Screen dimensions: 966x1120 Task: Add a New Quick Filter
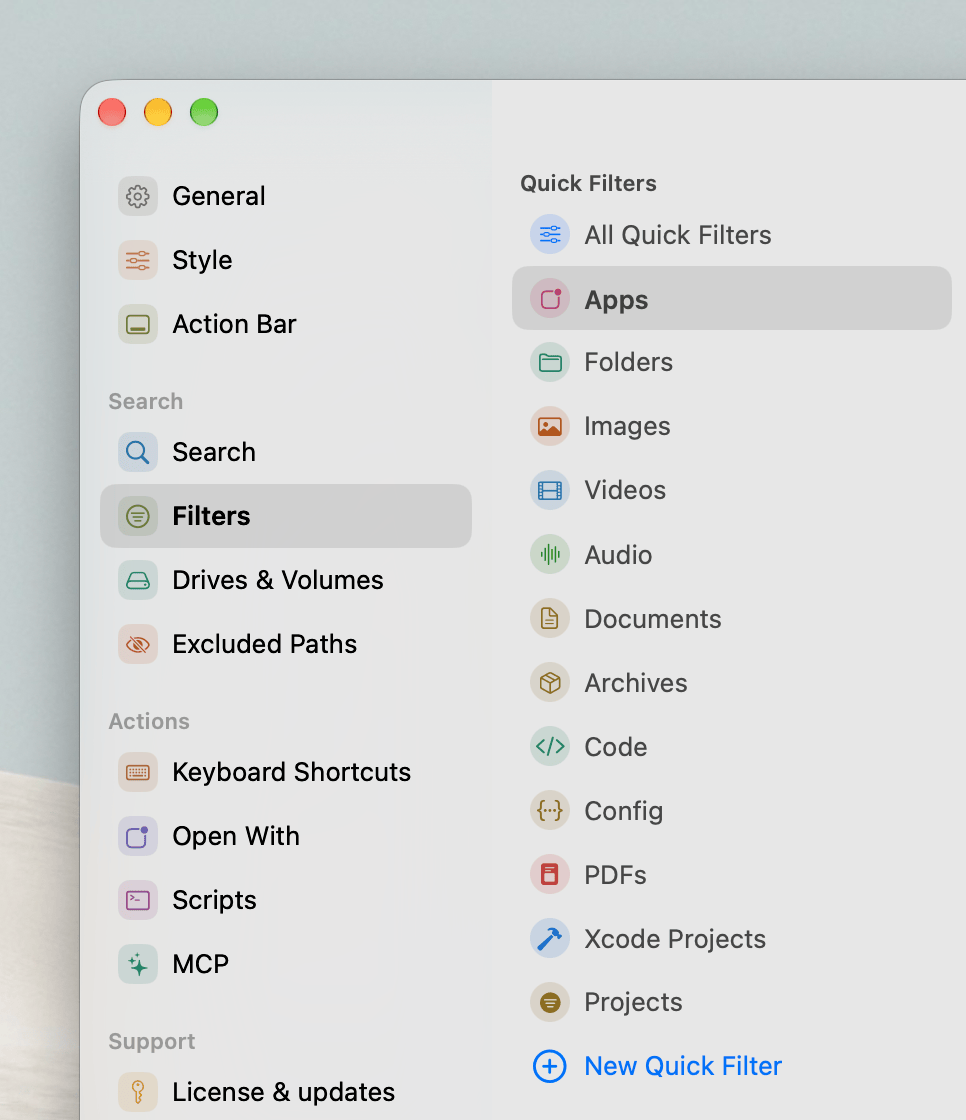pos(657,1066)
